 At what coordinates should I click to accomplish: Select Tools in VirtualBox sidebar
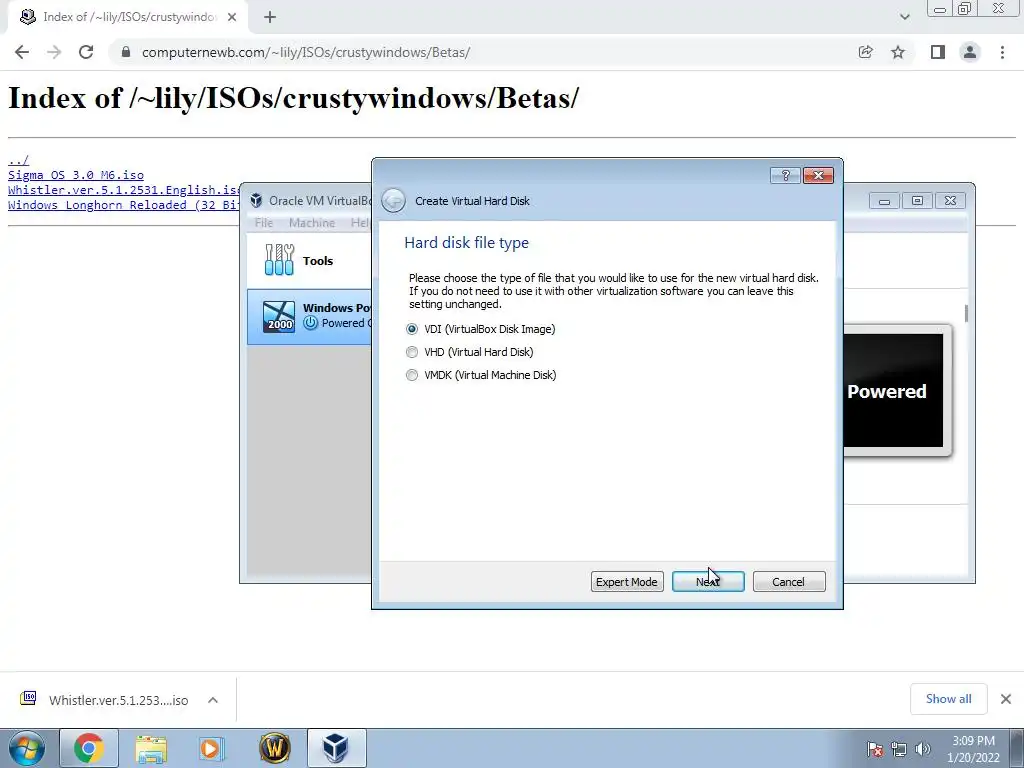tap(309, 260)
